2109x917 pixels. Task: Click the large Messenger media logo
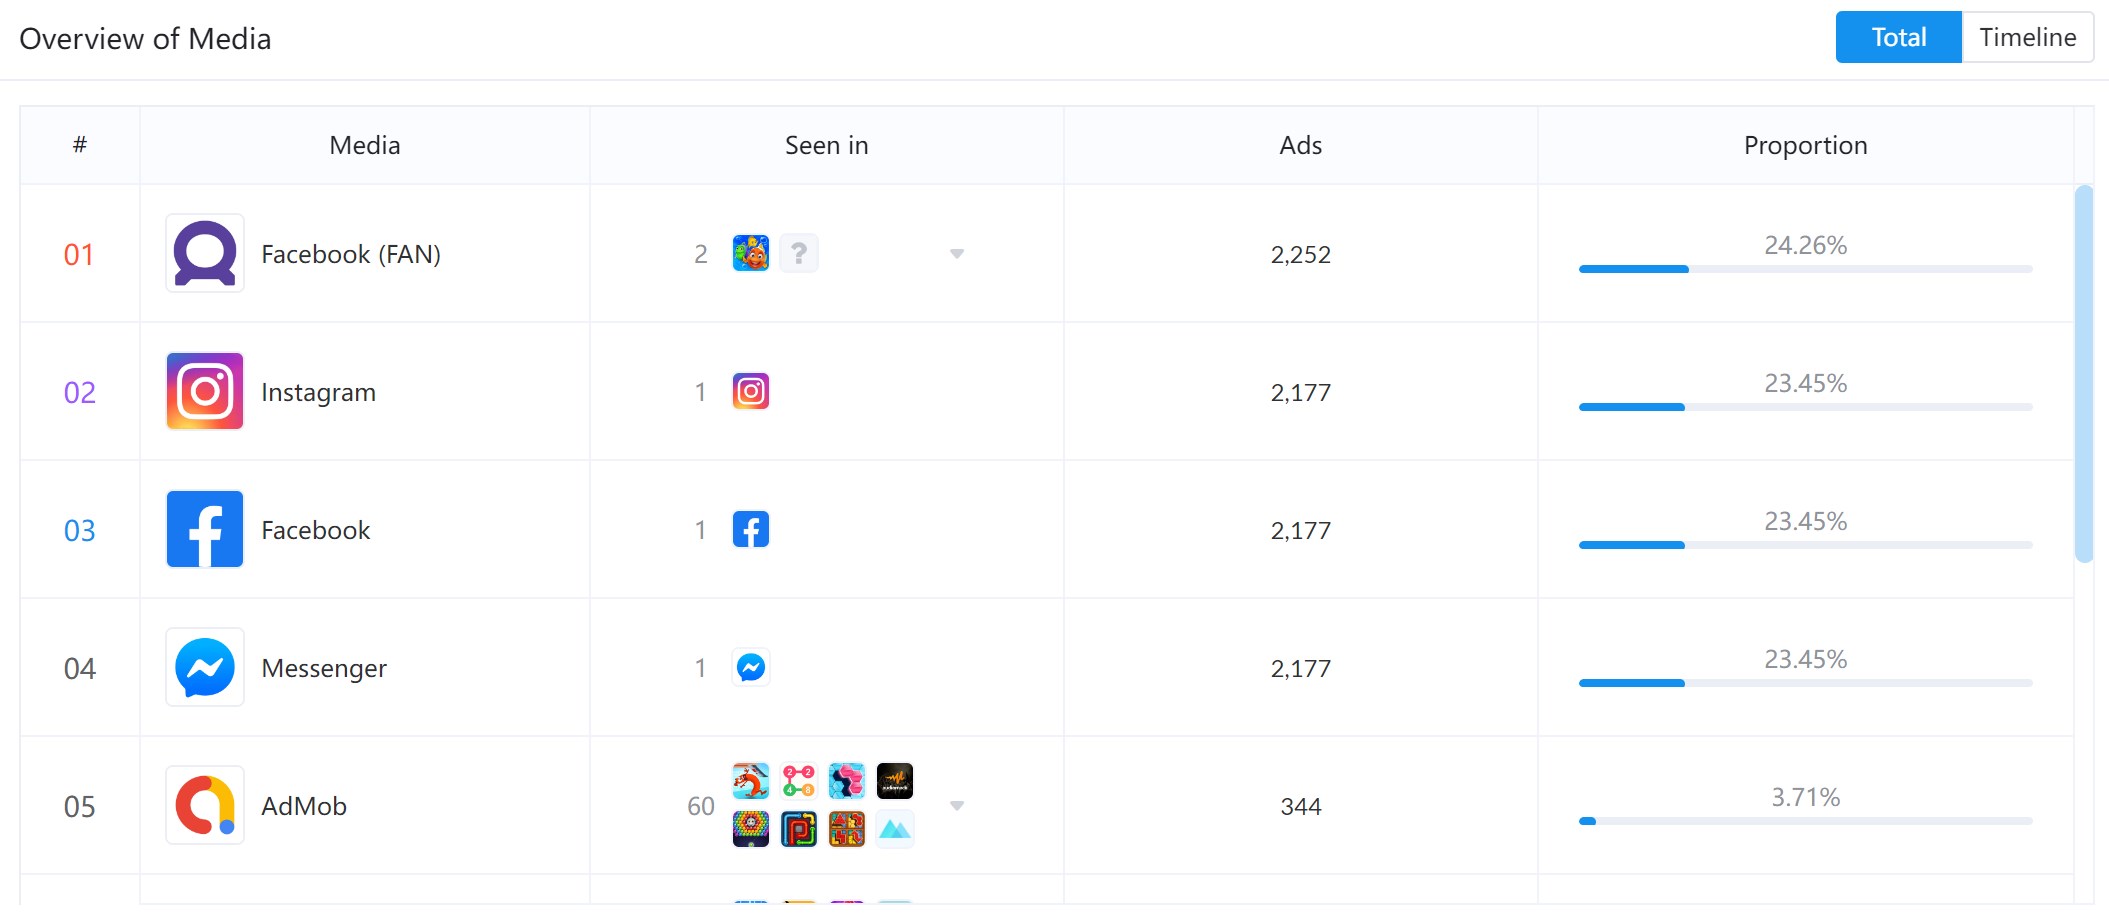pyautogui.click(x=205, y=667)
